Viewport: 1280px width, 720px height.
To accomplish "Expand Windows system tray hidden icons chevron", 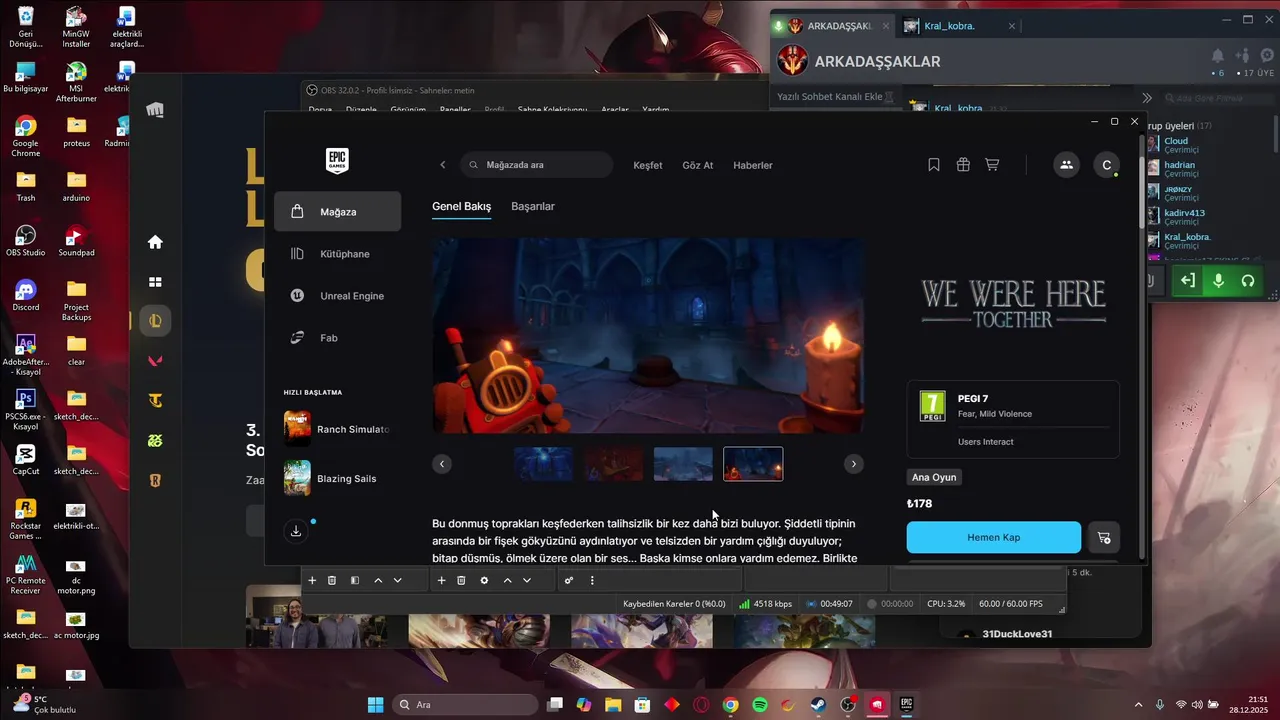I will tap(1138, 705).
